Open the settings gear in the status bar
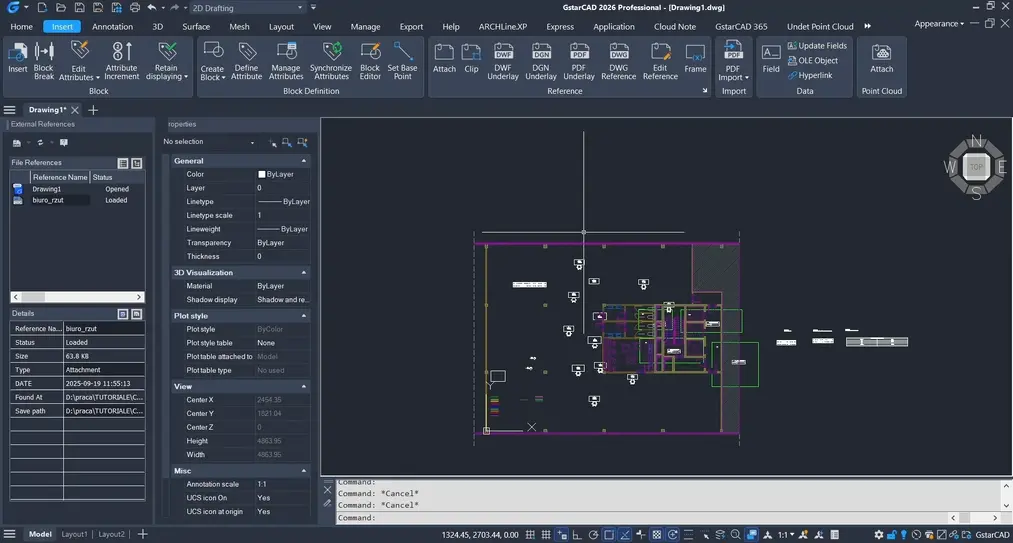 coord(877,535)
